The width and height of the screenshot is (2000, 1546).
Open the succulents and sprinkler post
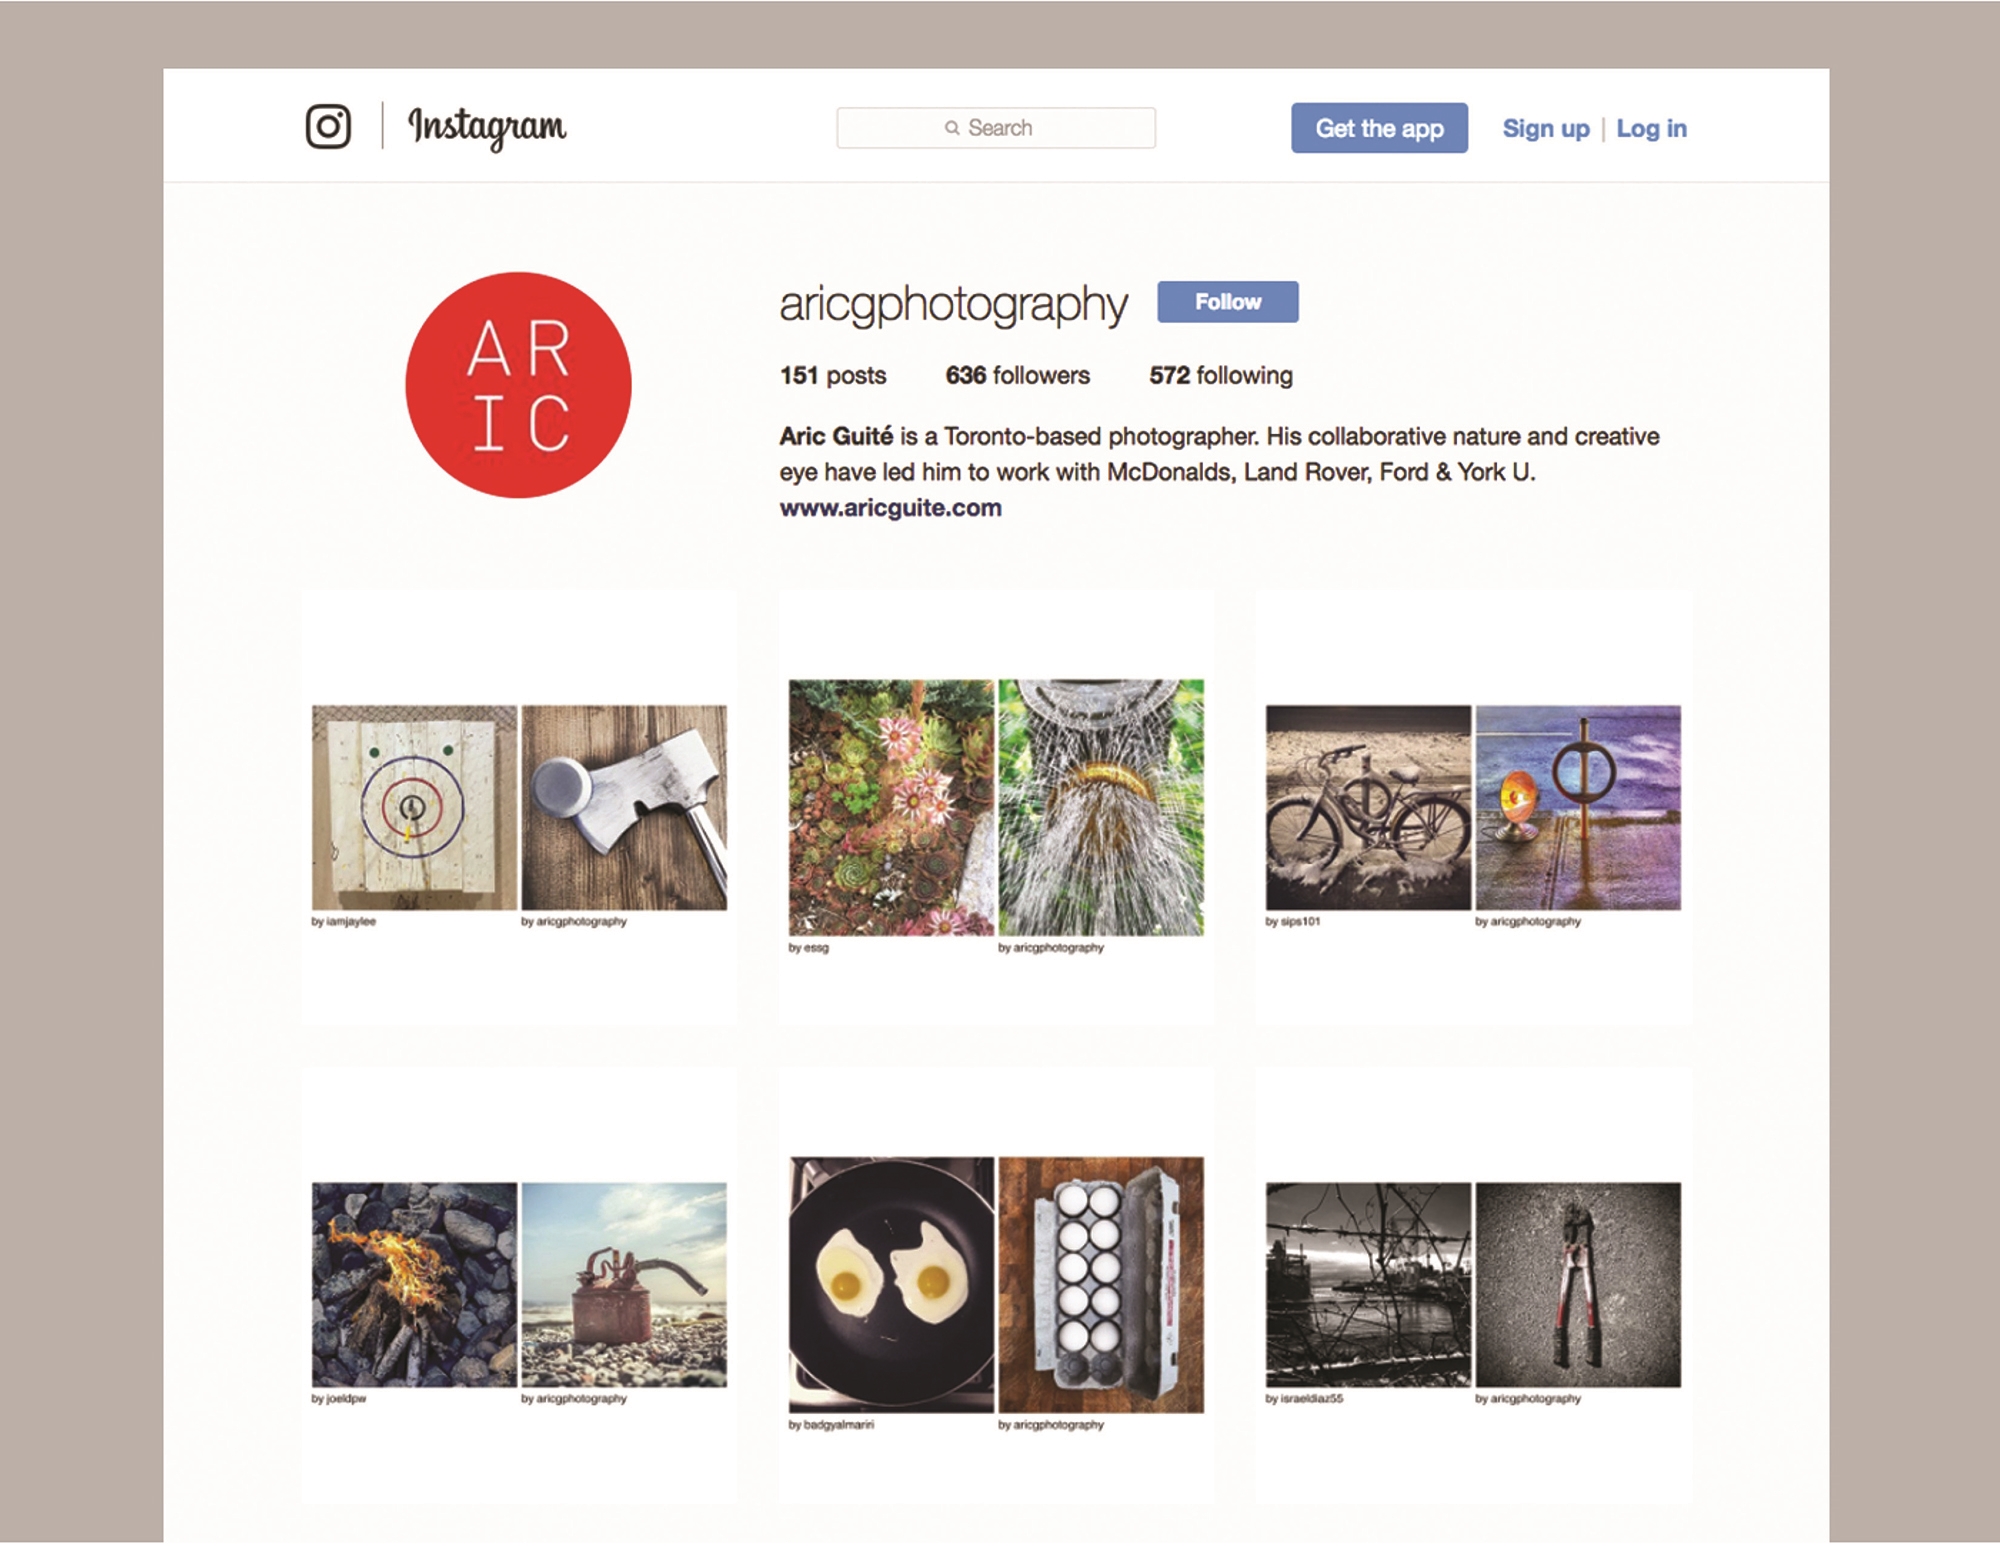(x=996, y=808)
